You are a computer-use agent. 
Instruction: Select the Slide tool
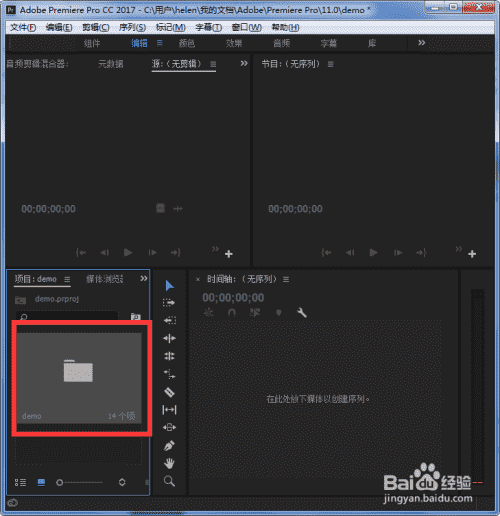point(169,427)
